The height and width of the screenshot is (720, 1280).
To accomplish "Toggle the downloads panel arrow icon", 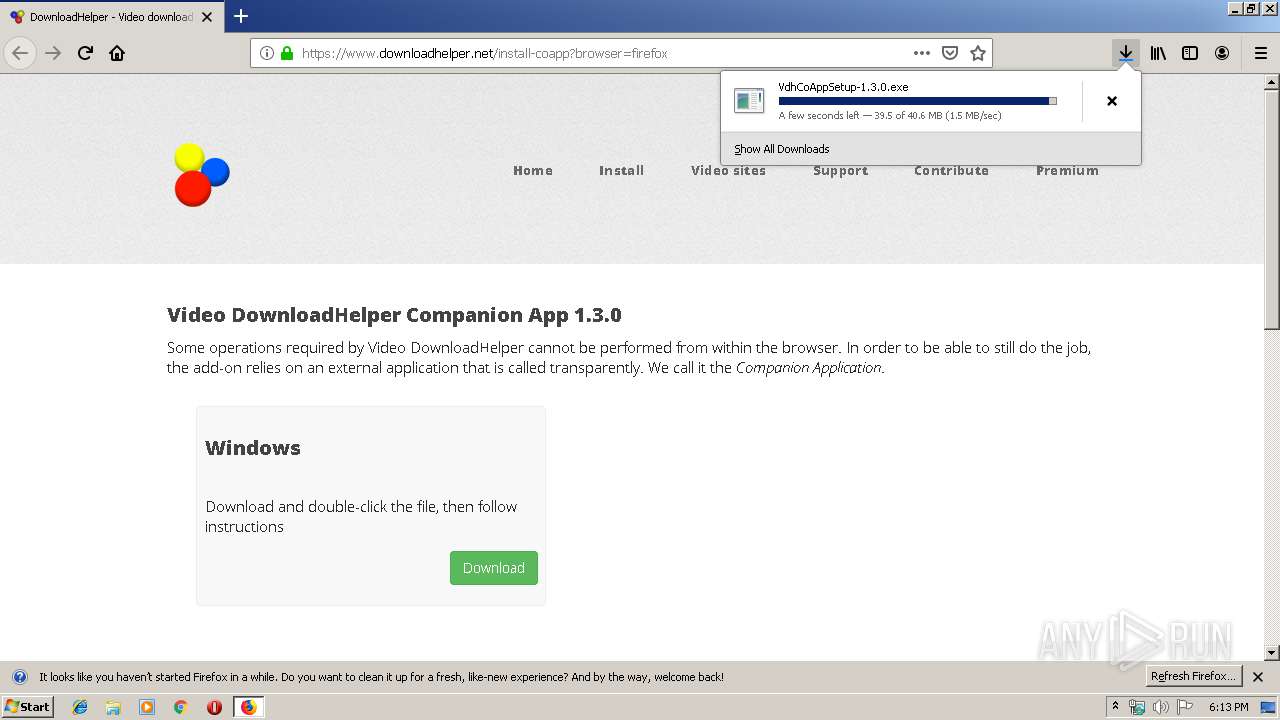I will (1126, 53).
